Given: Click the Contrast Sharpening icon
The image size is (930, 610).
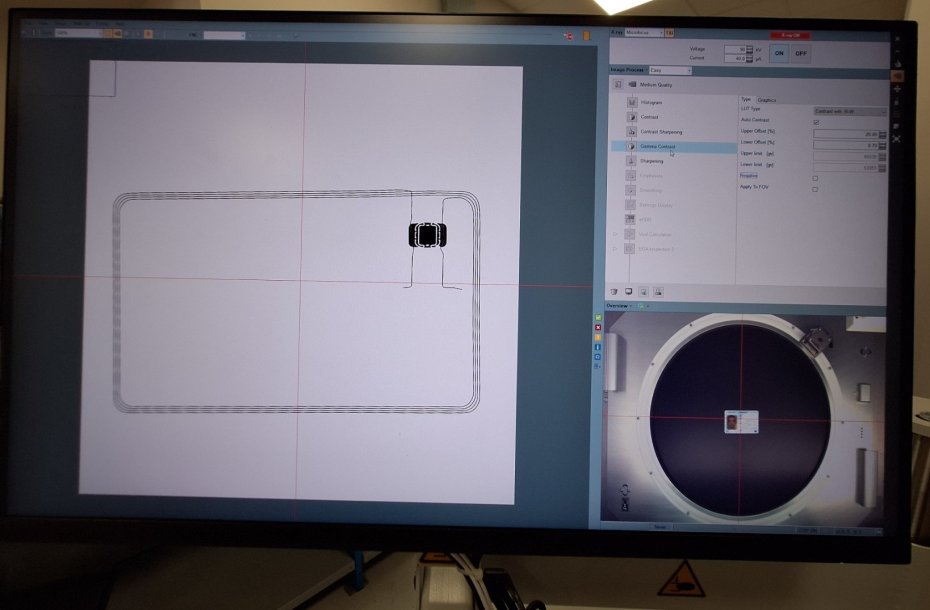Looking at the screenshot, I should tap(632, 132).
